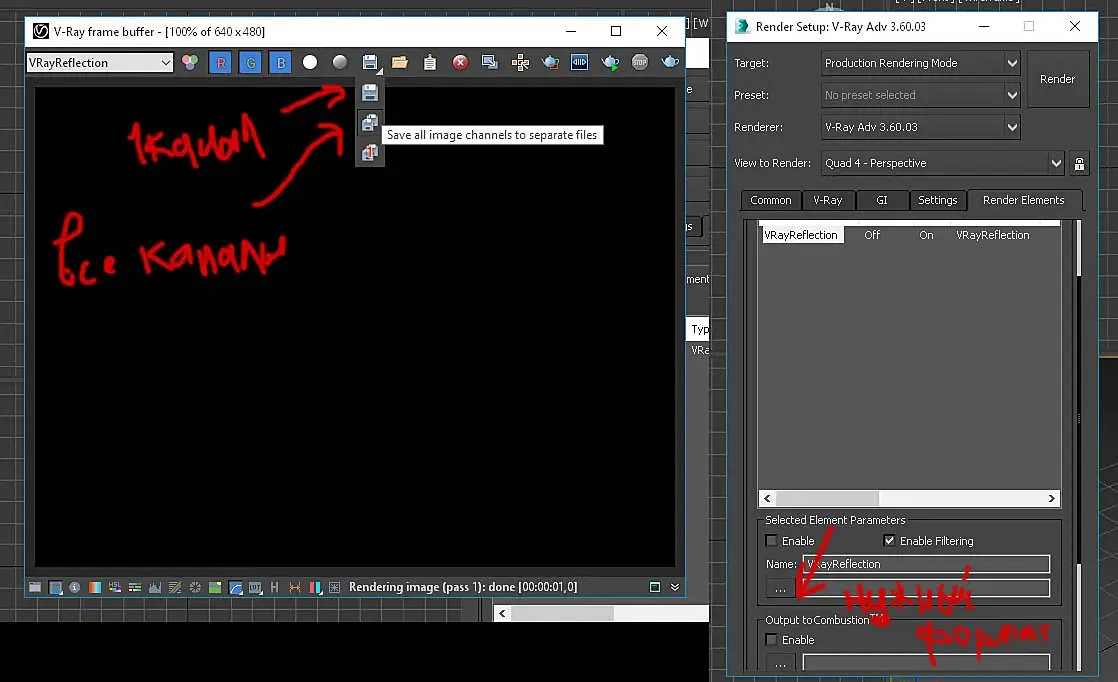Viewport: 1118px width, 682px height.
Task: Click left arrow of 3ds Max viewport scrollbar
Action: point(502,614)
